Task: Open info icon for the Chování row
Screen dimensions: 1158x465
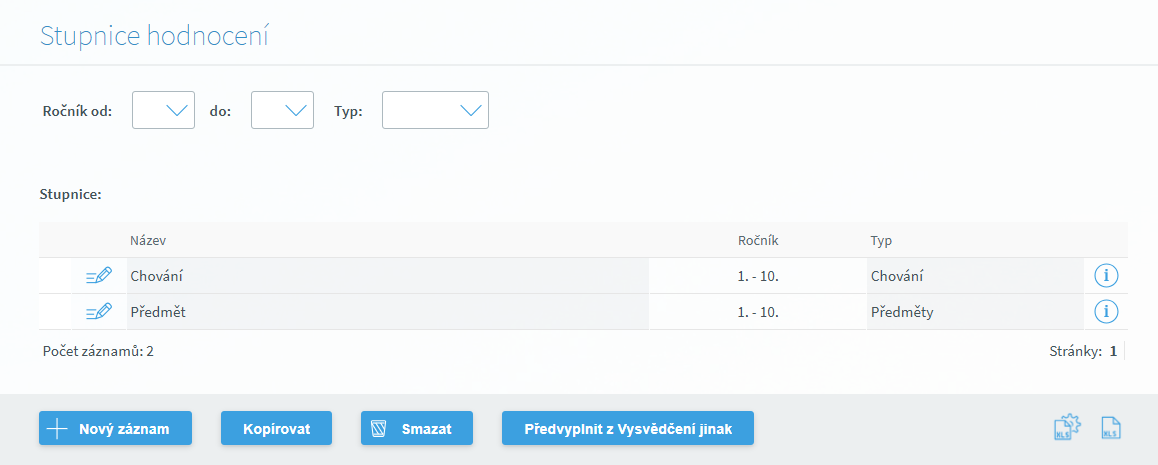Action: (1105, 276)
